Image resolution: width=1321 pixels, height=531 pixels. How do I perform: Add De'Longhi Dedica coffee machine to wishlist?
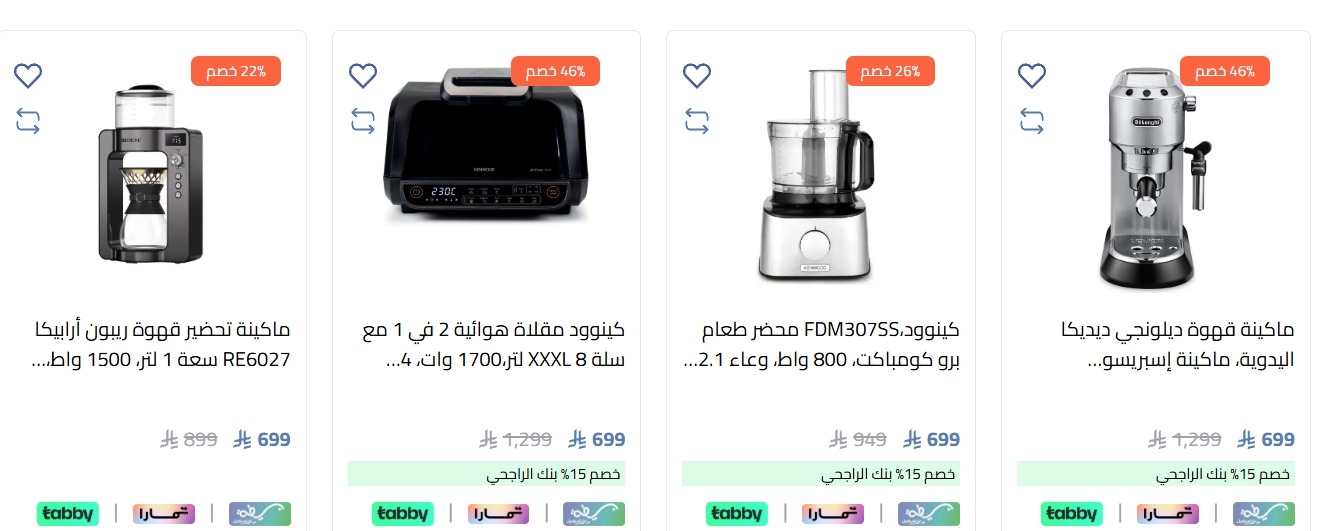(1031, 75)
